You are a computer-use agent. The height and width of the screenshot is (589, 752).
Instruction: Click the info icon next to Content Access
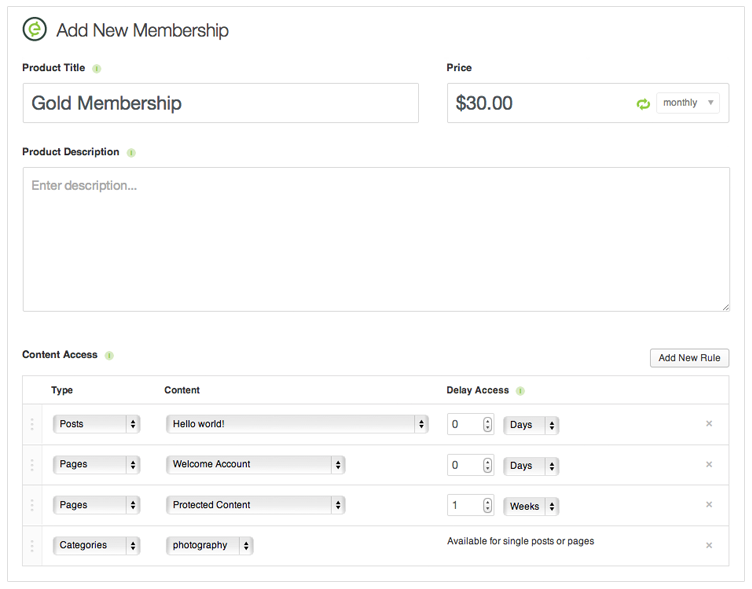tap(109, 355)
